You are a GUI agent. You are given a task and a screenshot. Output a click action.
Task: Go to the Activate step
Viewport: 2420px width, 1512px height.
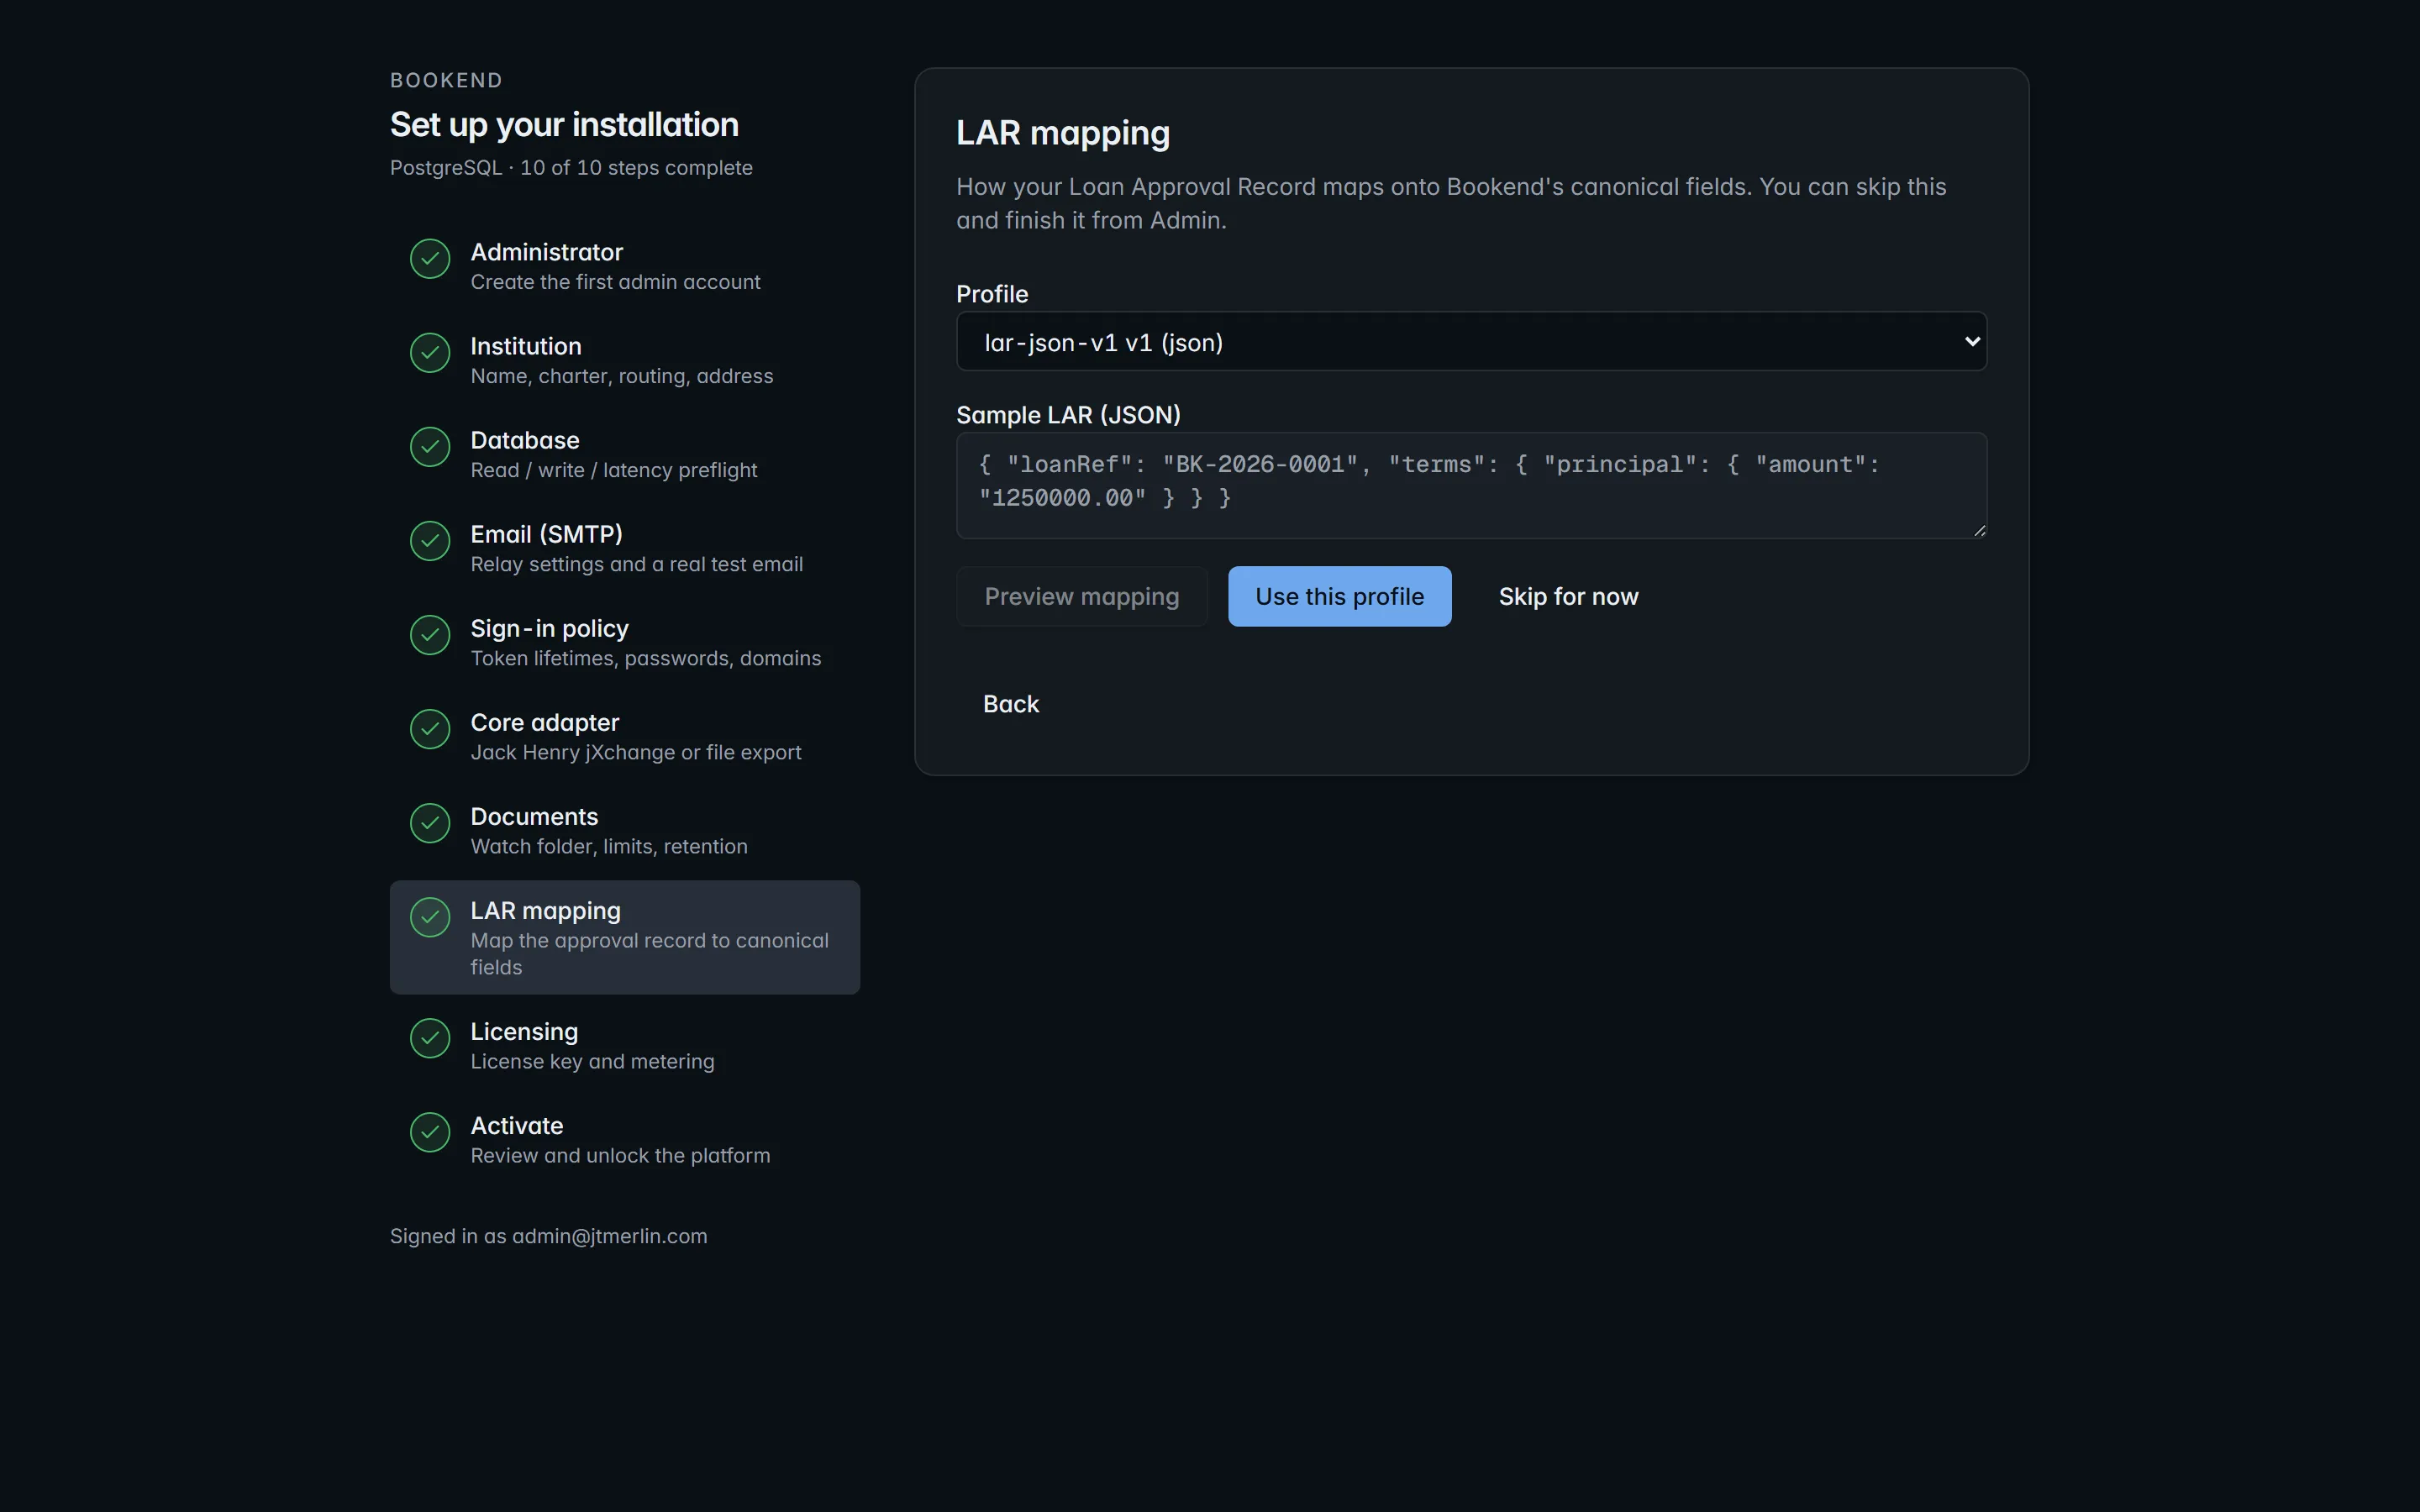point(624,1140)
